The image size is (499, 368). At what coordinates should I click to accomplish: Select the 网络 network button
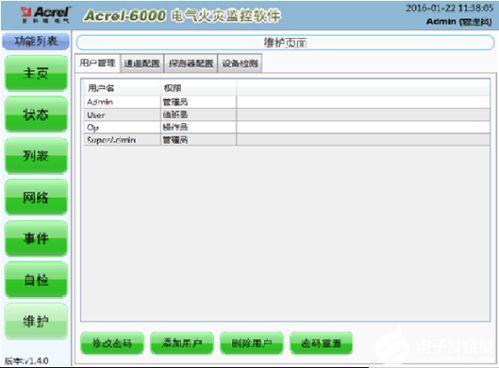point(36,197)
